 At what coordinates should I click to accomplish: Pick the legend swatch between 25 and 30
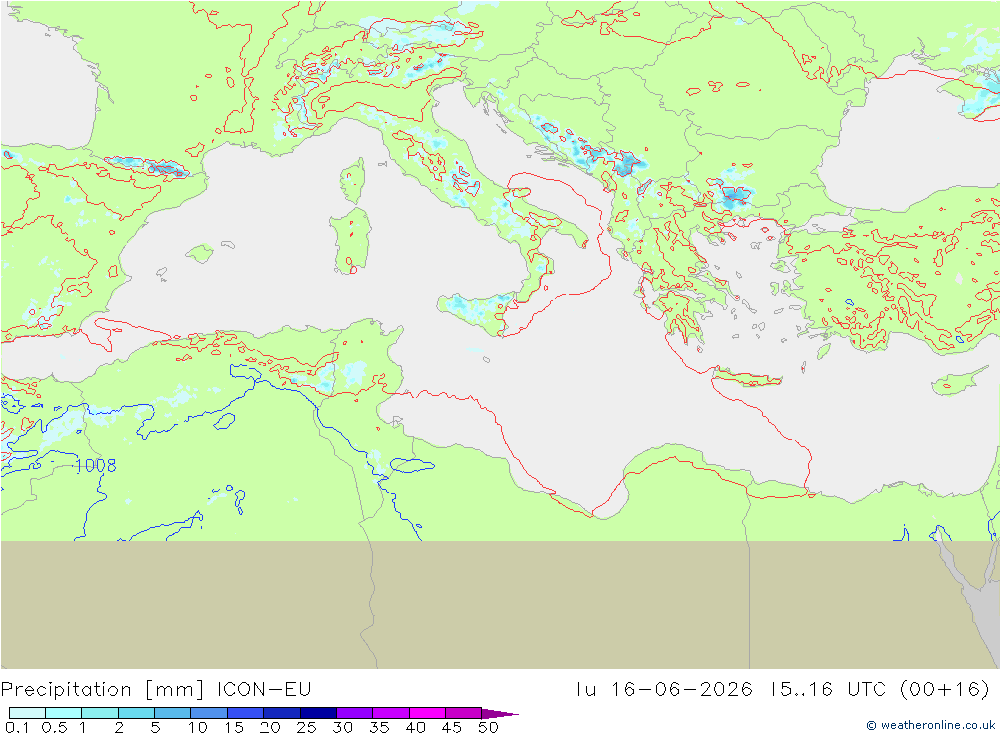click(x=318, y=713)
